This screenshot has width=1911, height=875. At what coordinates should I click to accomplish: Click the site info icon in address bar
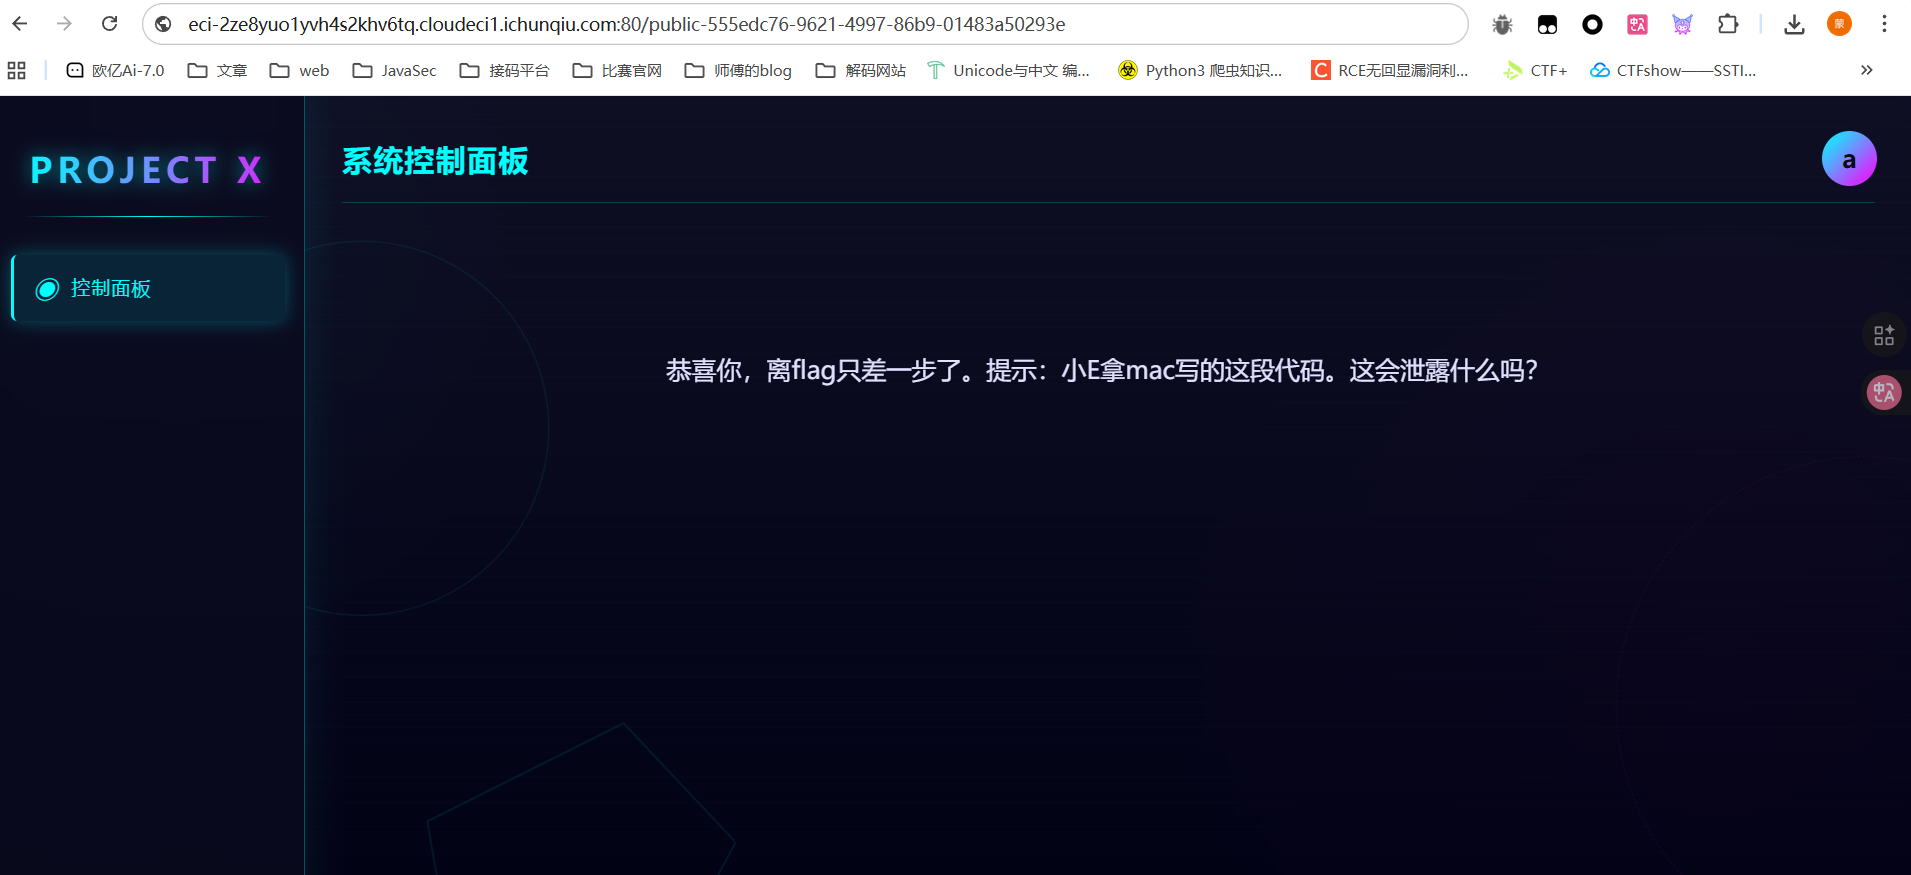164,24
